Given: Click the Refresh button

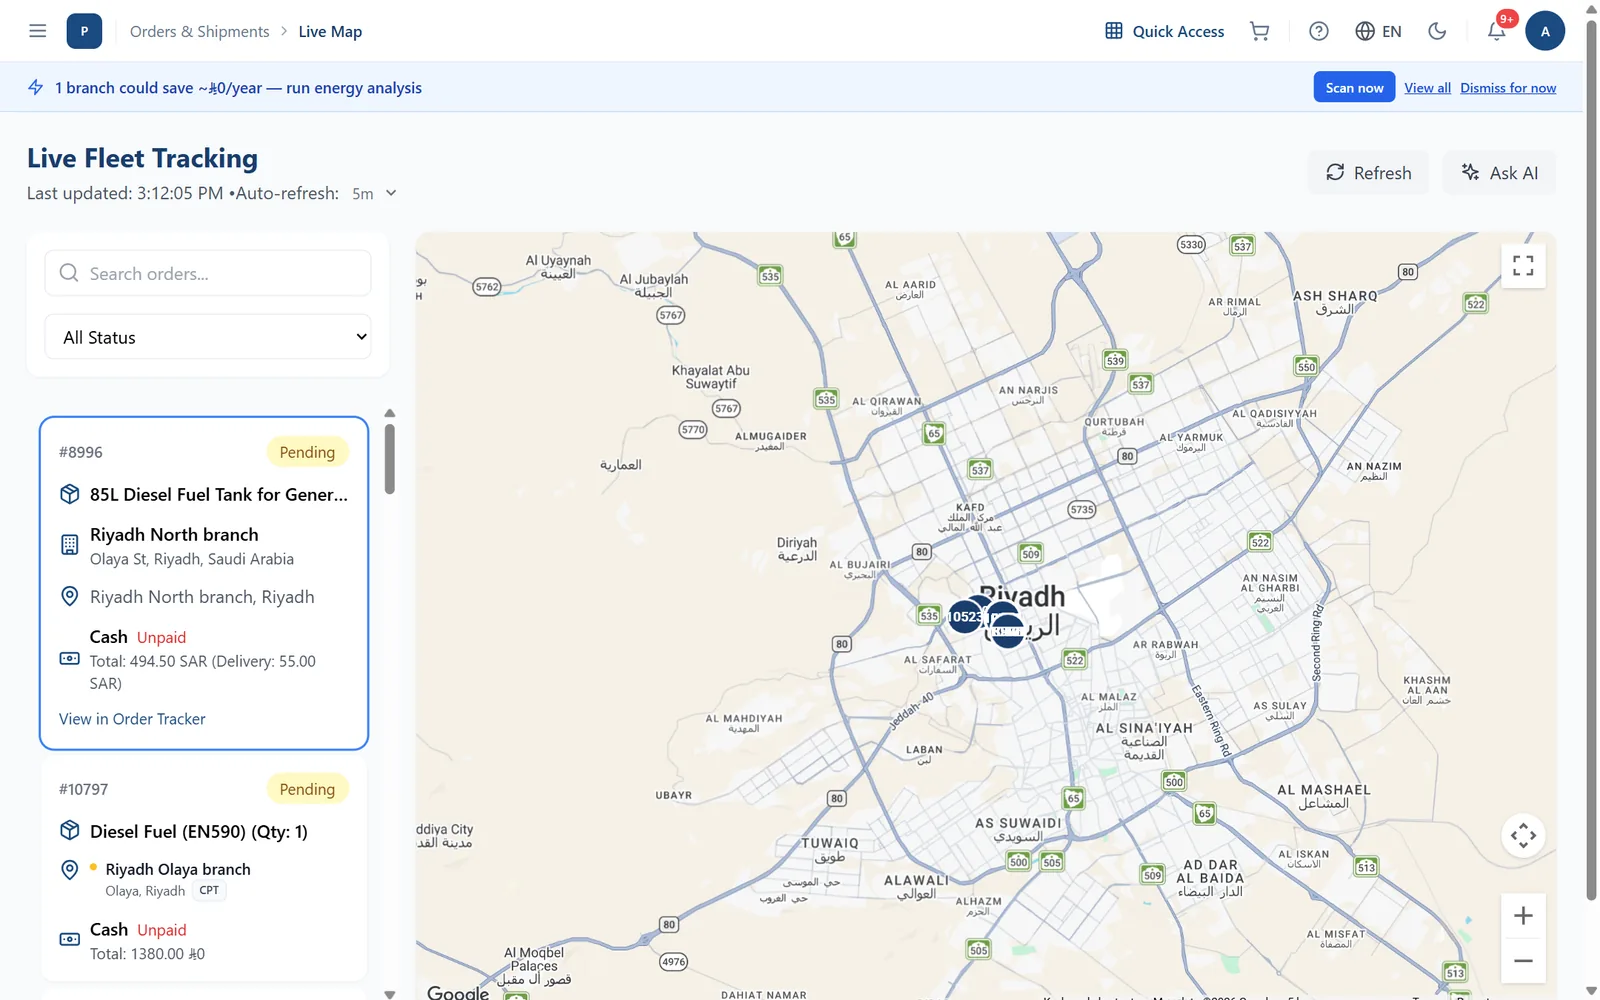Looking at the screenshot, I should coord(1368,173).
